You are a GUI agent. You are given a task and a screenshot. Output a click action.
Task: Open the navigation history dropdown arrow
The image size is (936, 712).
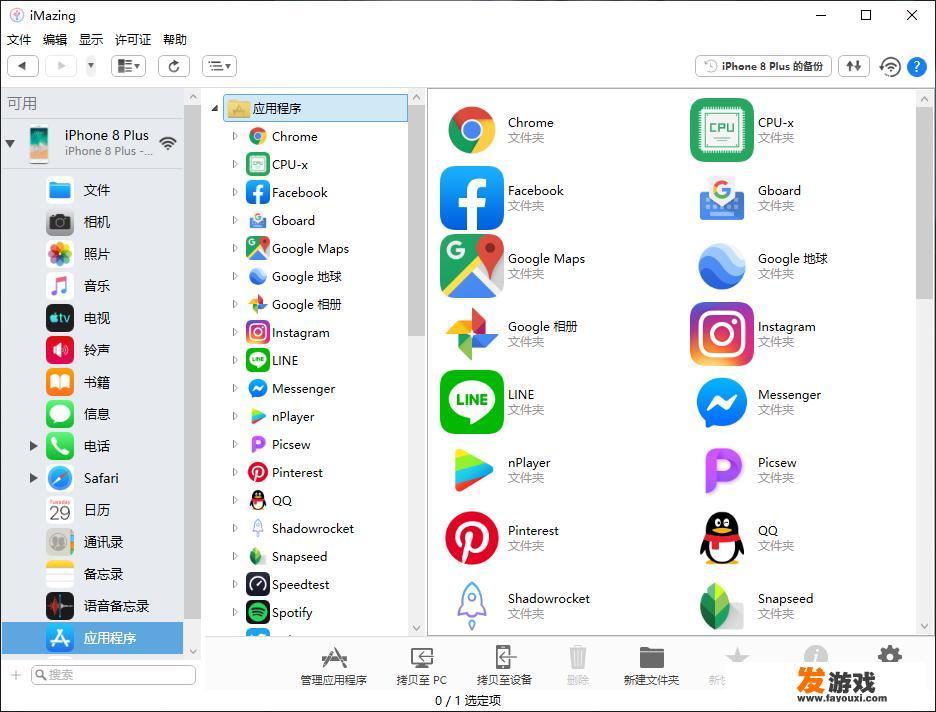[91, 66]
